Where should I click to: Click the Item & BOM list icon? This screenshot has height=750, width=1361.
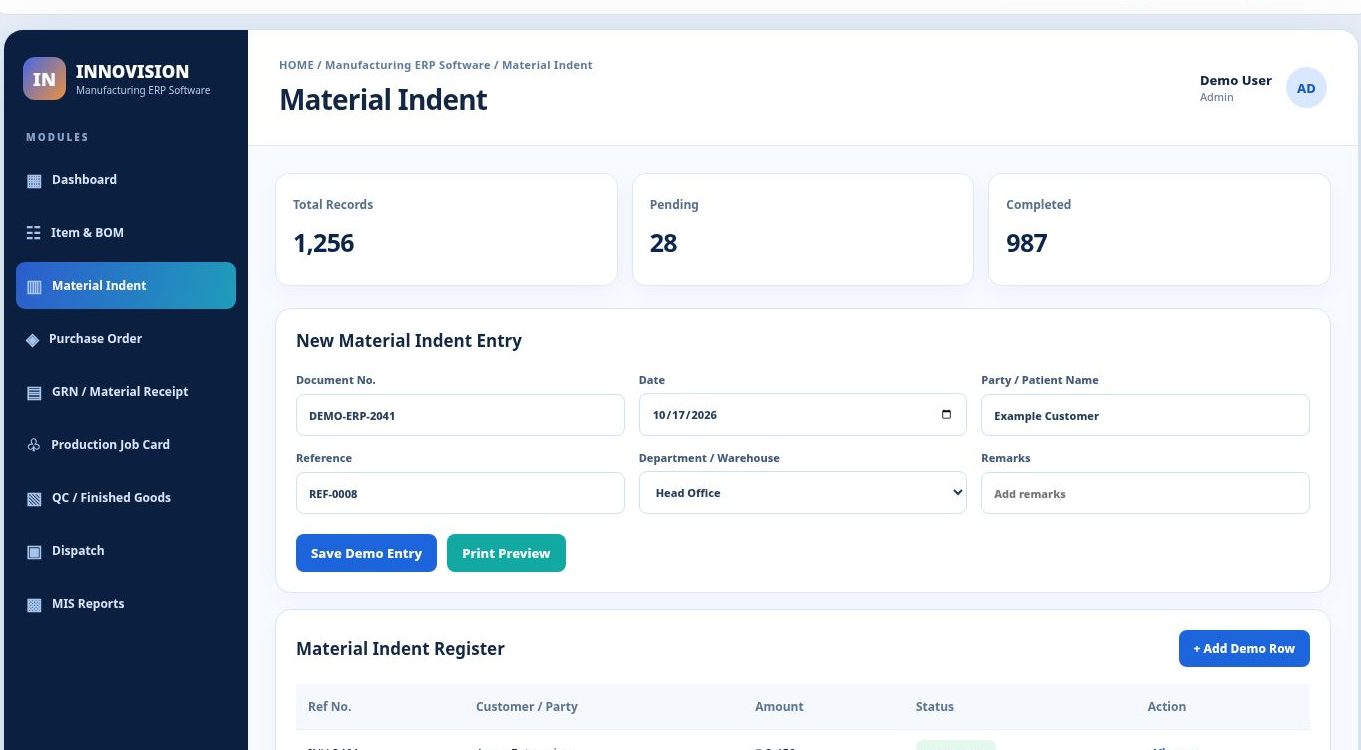pyautogui.click(x=33, y=233)
